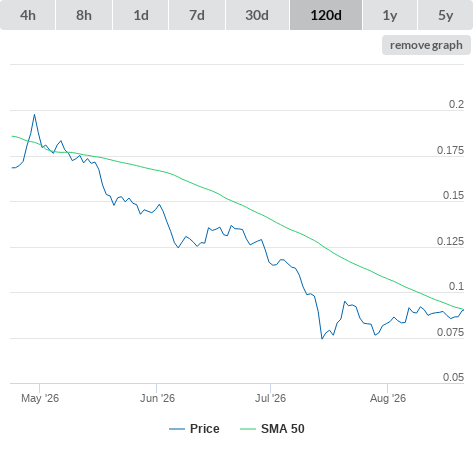
Task: Click the Jul '26 axis label
Action: click(270, 398)
